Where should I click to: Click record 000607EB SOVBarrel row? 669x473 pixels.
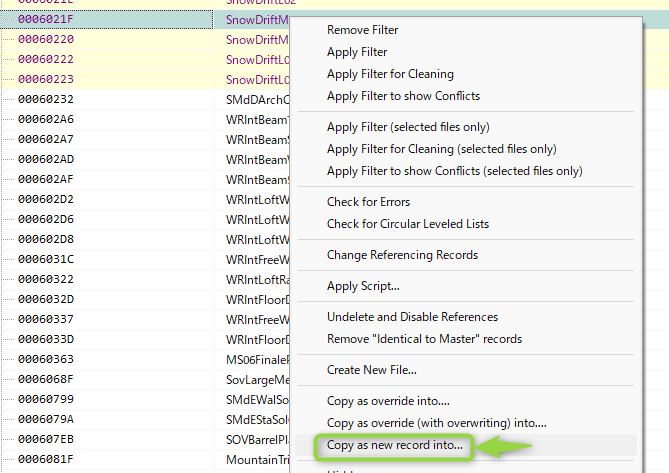click(46, 439)
